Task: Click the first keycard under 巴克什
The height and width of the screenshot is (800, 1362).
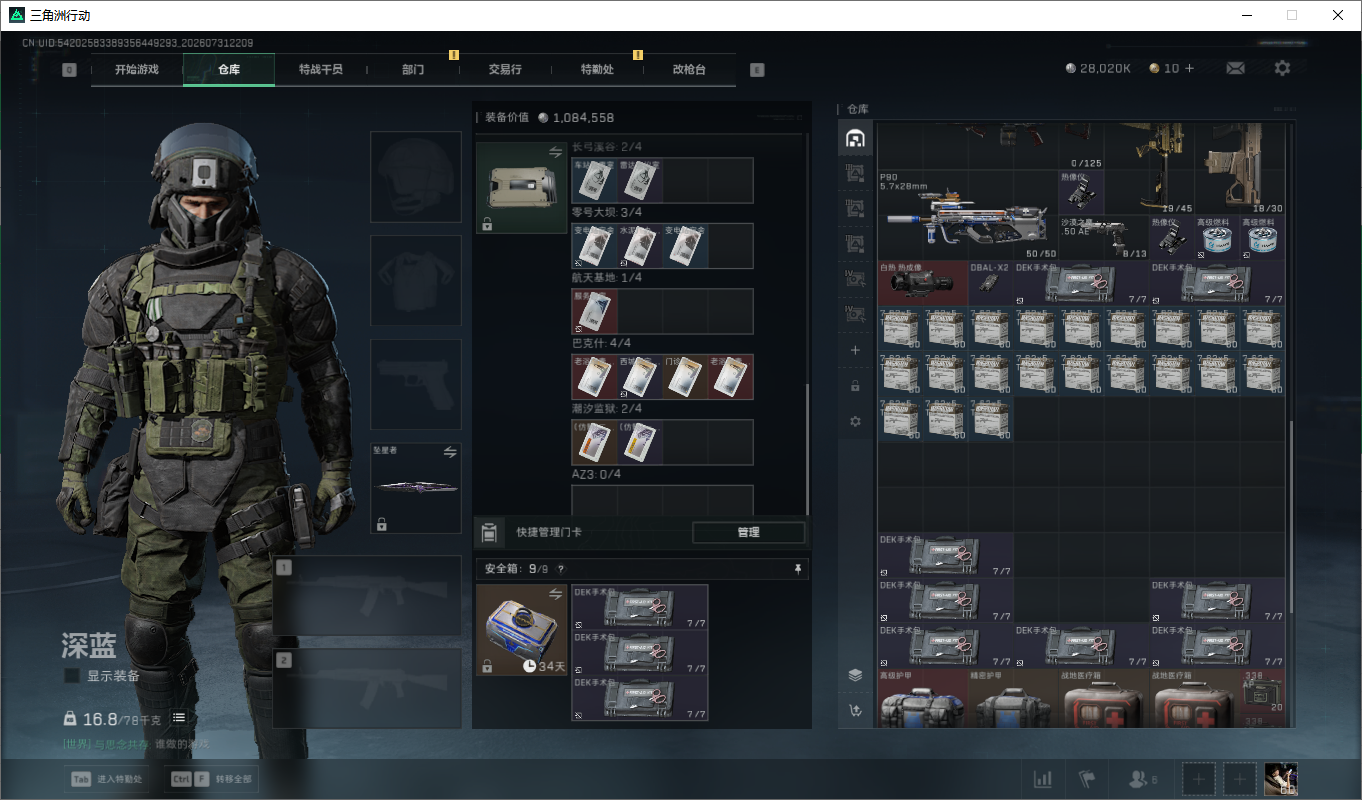Action: pos(594,377)
